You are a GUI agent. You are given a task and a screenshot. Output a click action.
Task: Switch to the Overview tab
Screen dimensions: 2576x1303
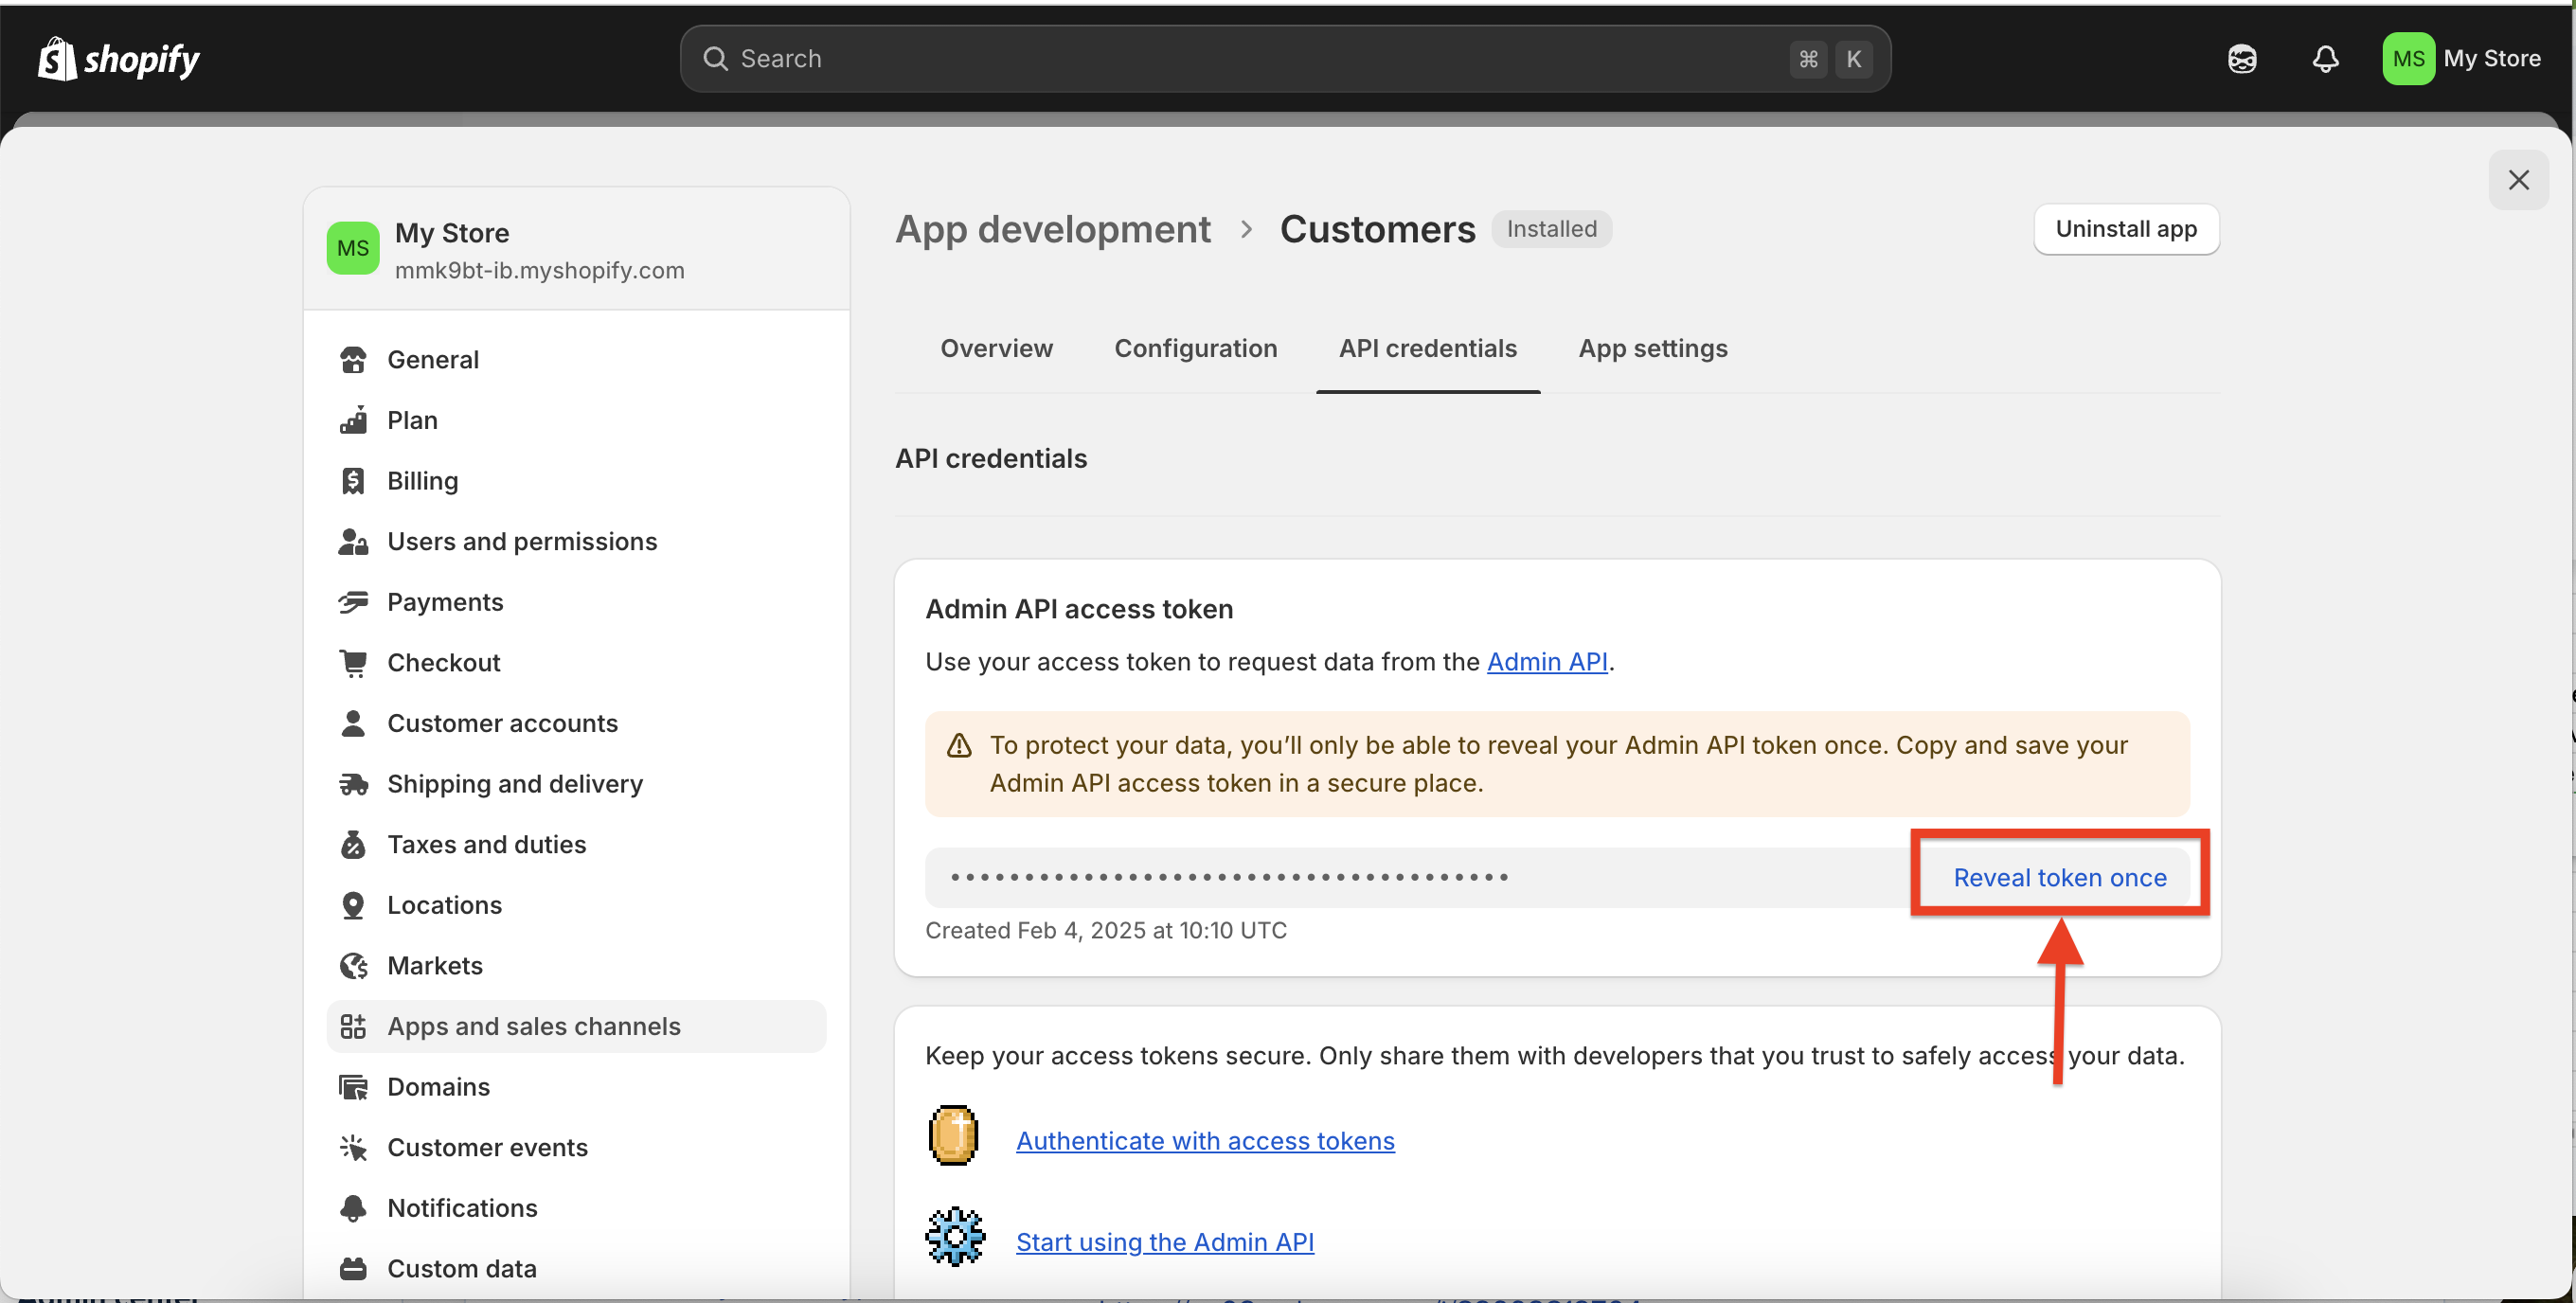[x=996, y=348]
